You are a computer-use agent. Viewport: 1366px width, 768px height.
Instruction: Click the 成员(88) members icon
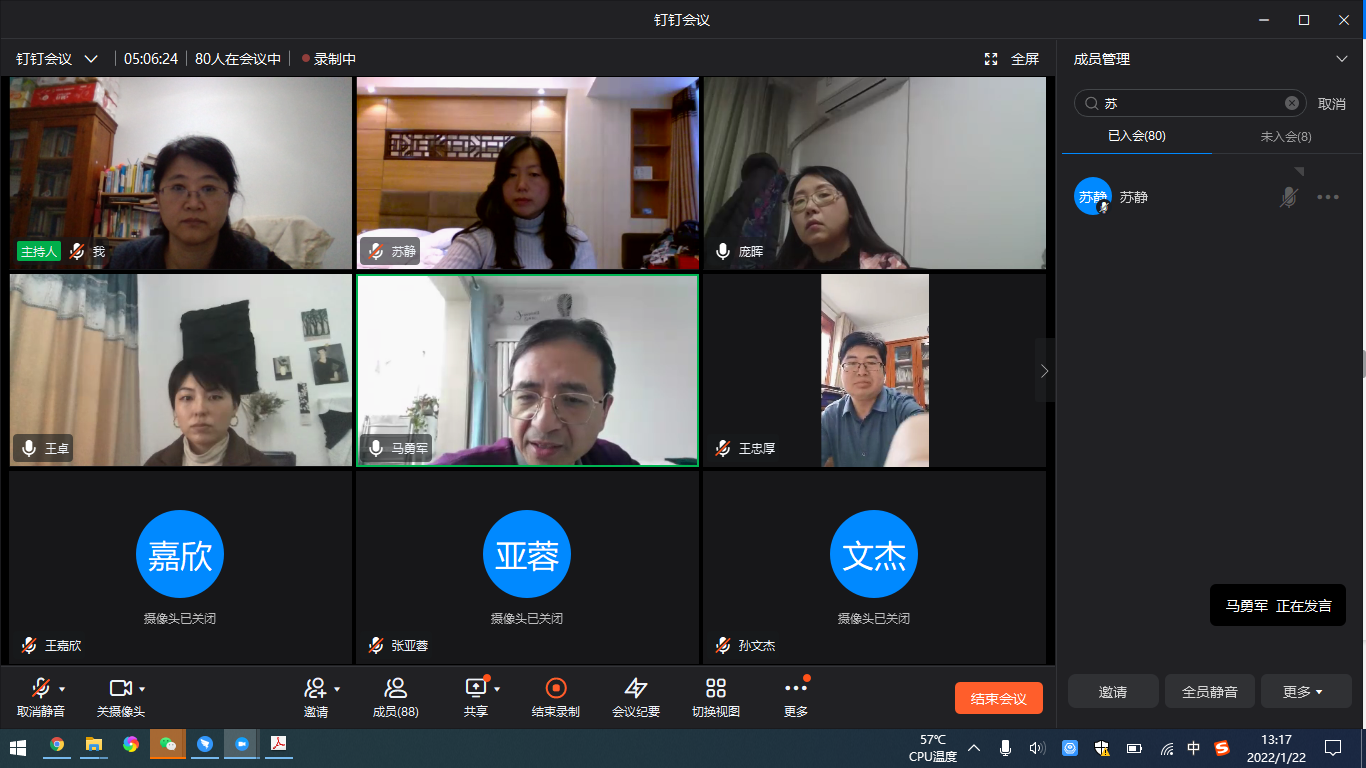395,688
